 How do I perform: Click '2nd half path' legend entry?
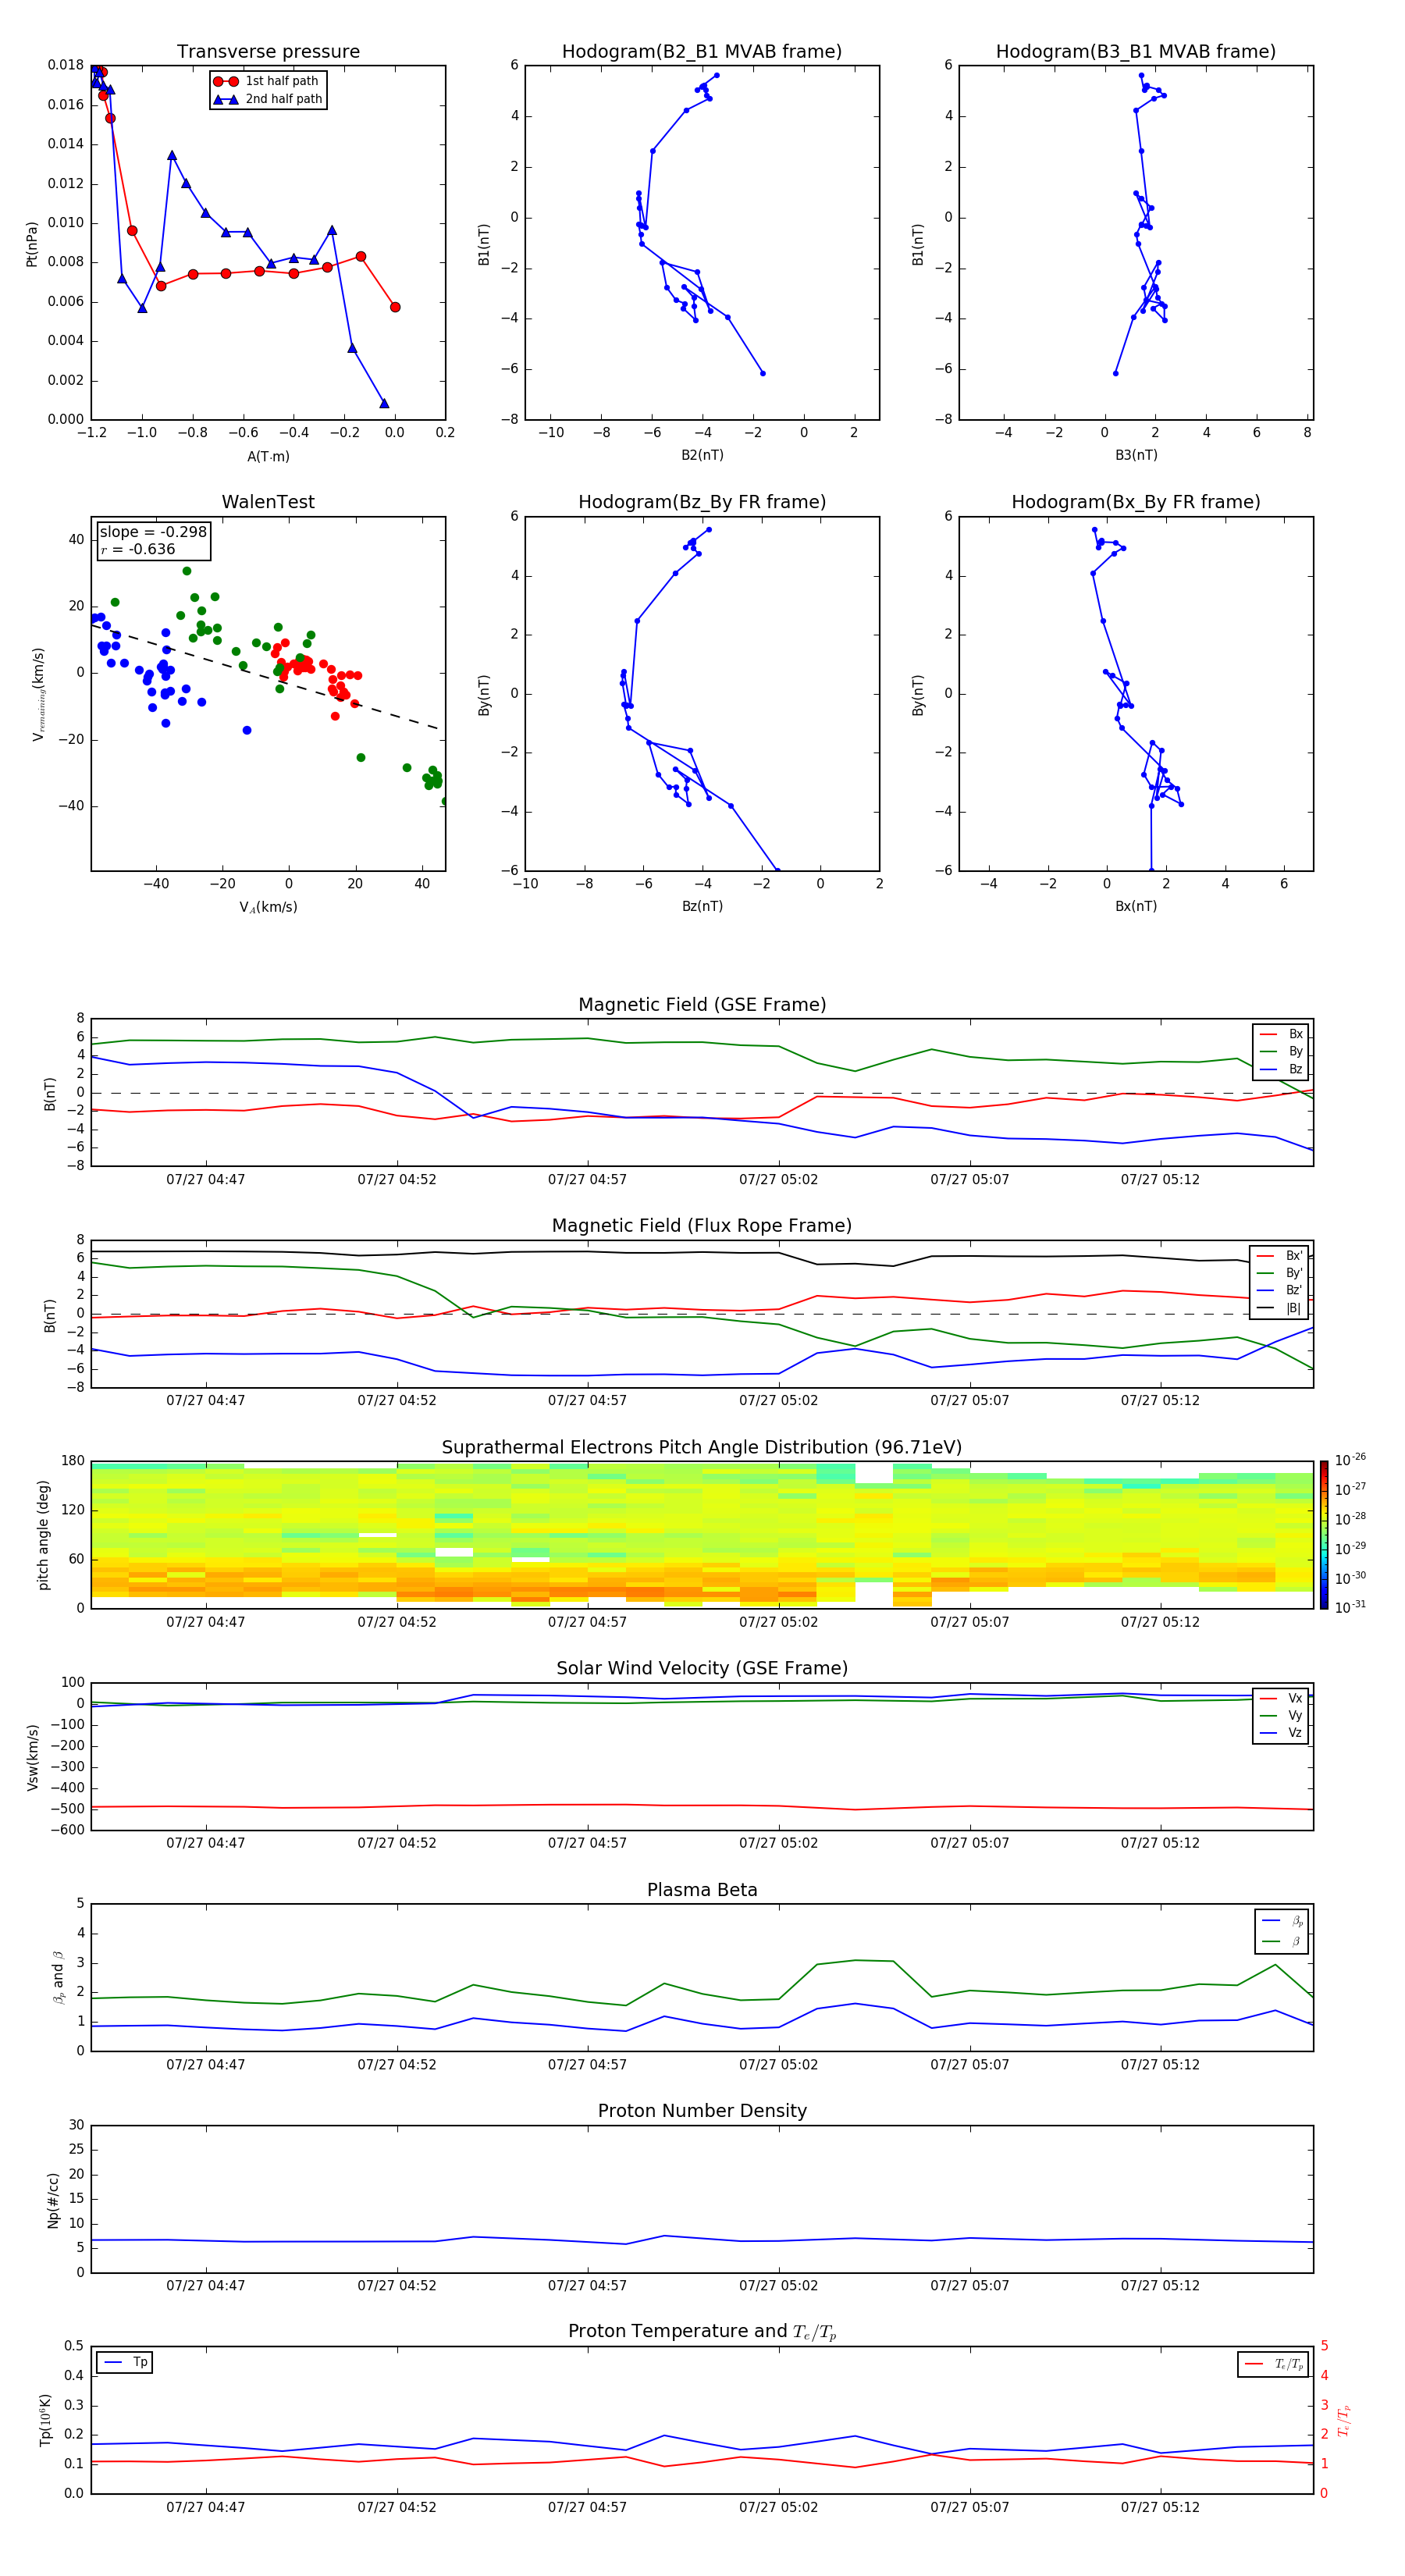pos(268,99)
